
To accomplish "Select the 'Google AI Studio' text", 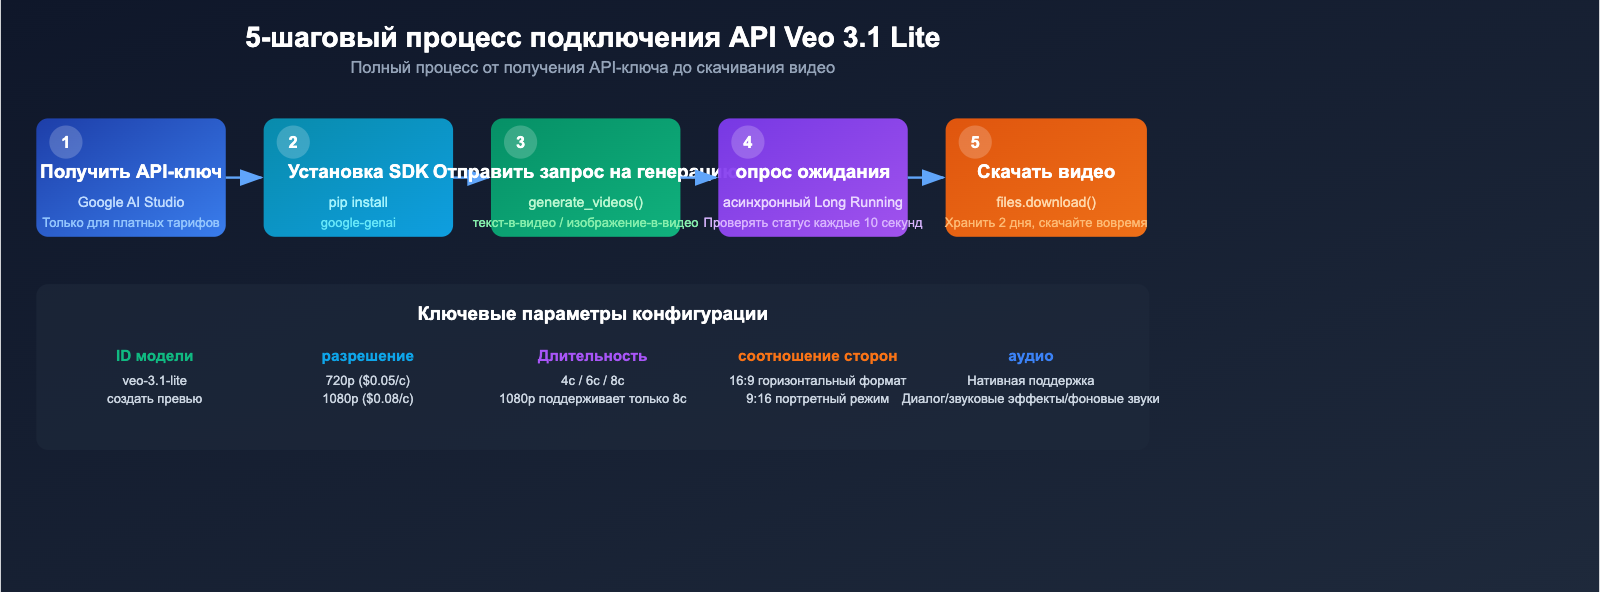I will [x=131, y=202].
